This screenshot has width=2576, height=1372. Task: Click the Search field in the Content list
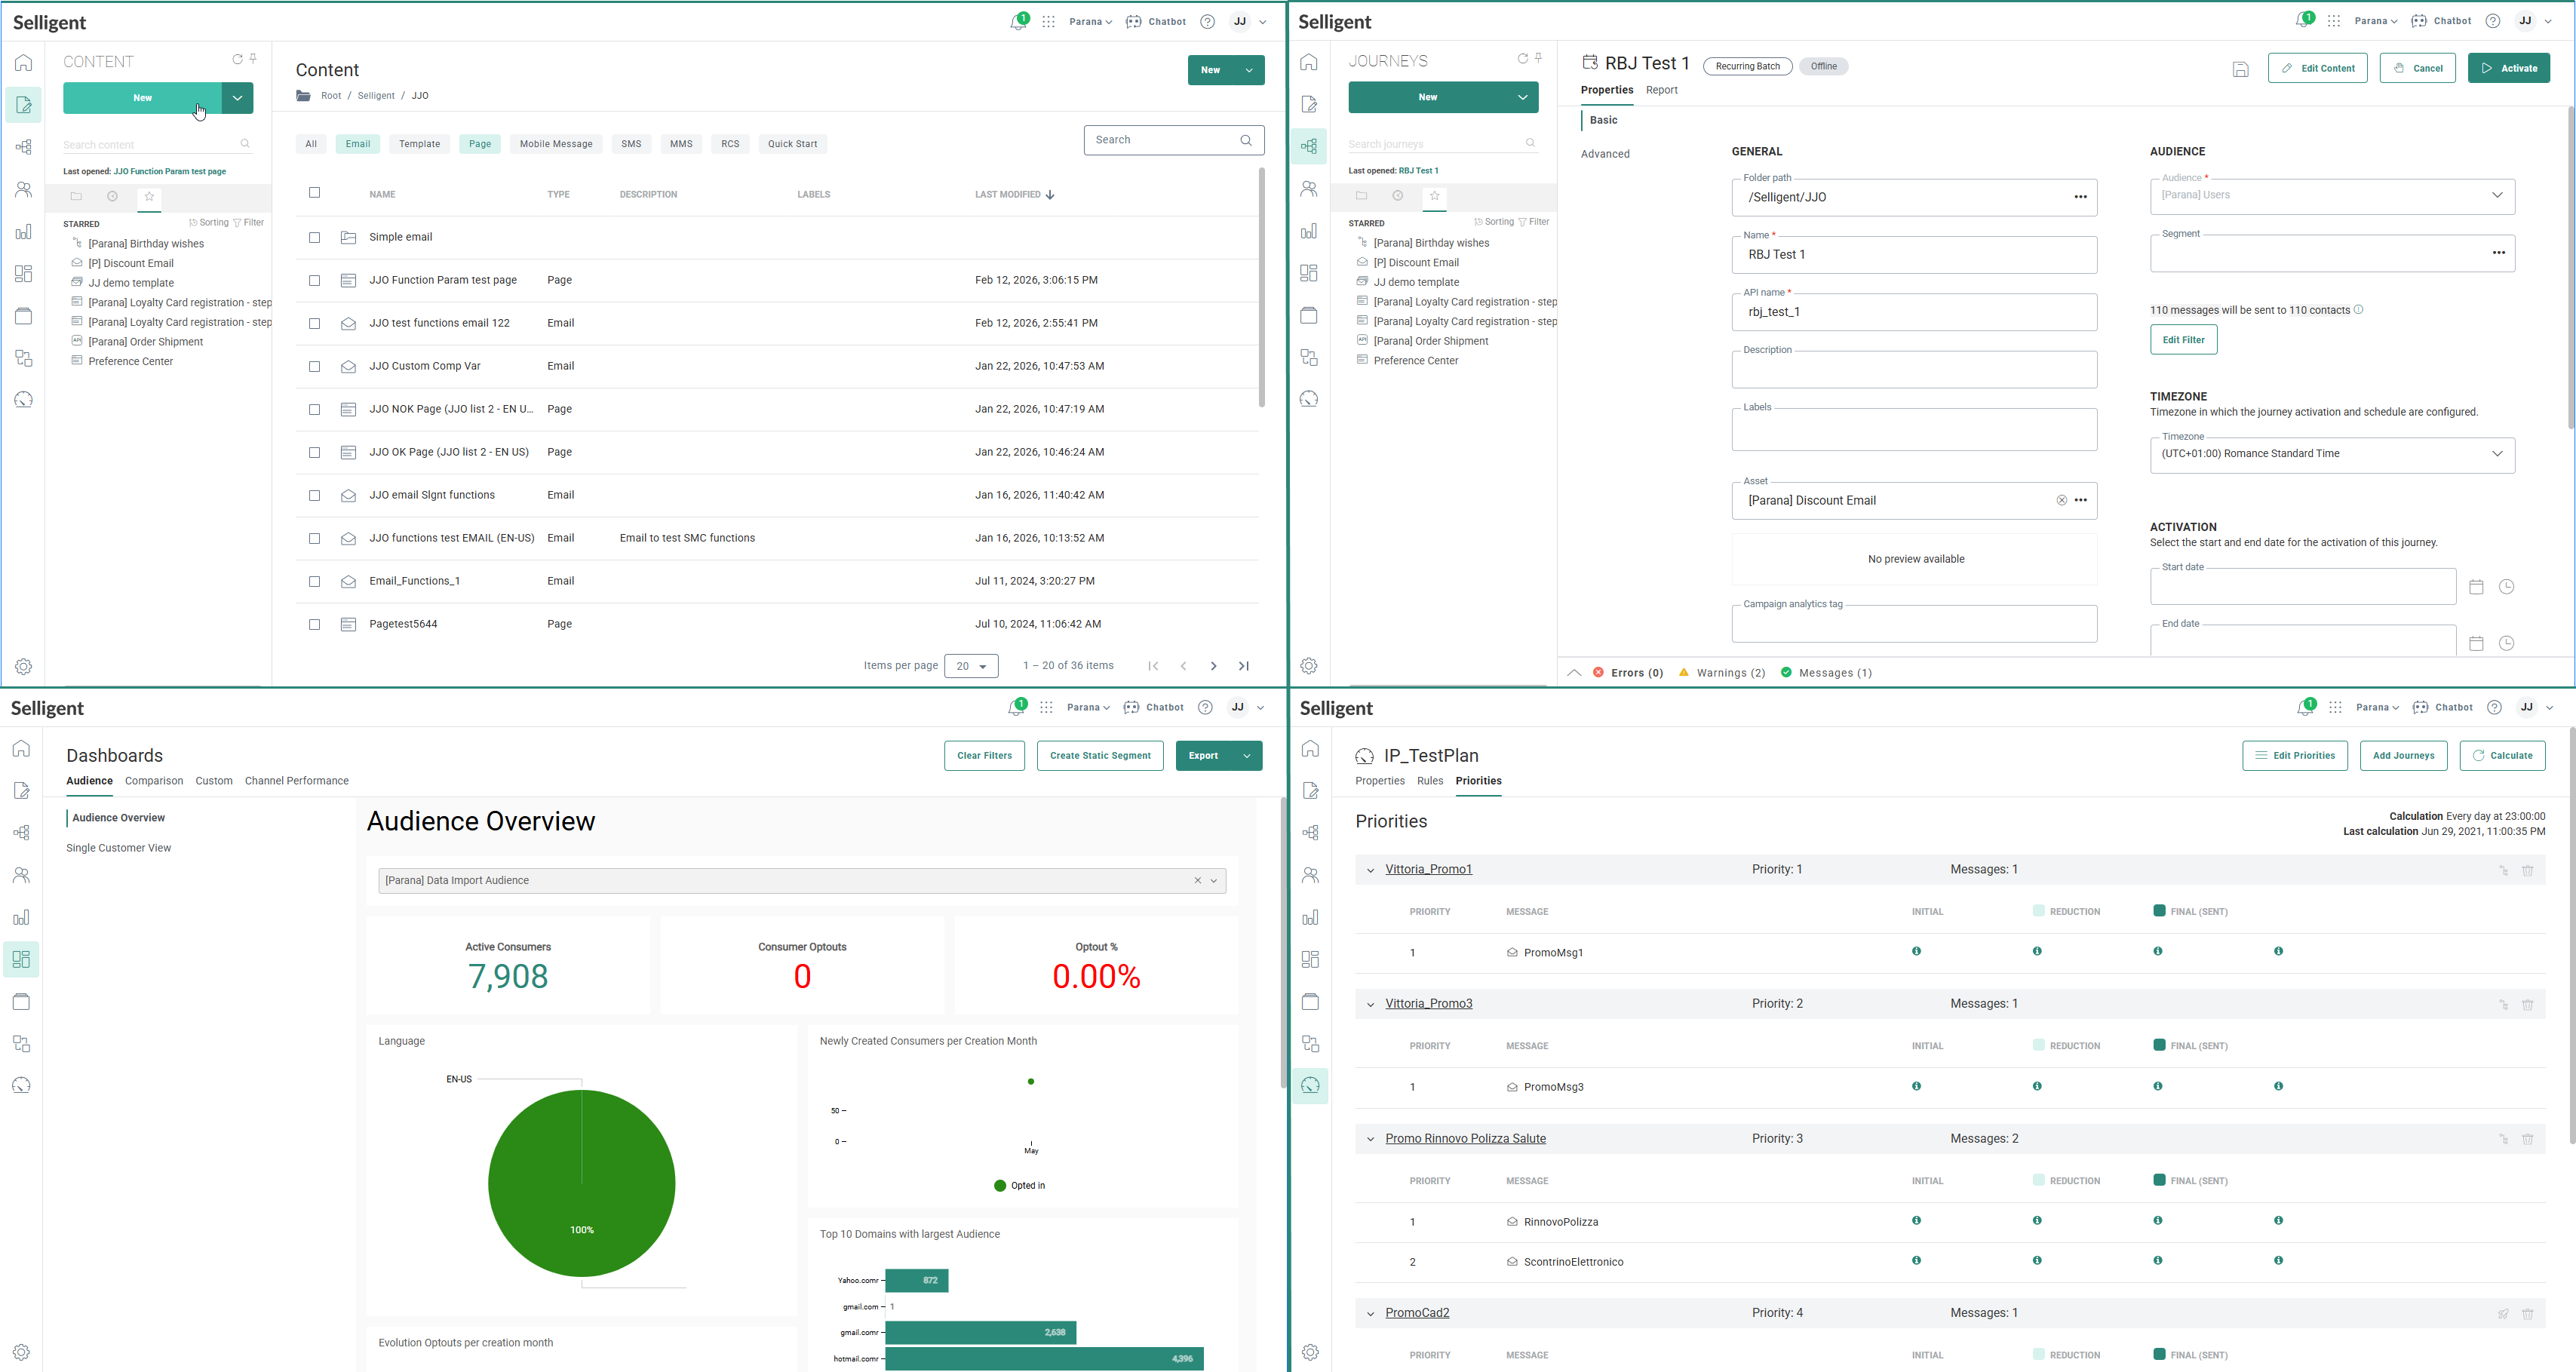[x=1161, y=140]
